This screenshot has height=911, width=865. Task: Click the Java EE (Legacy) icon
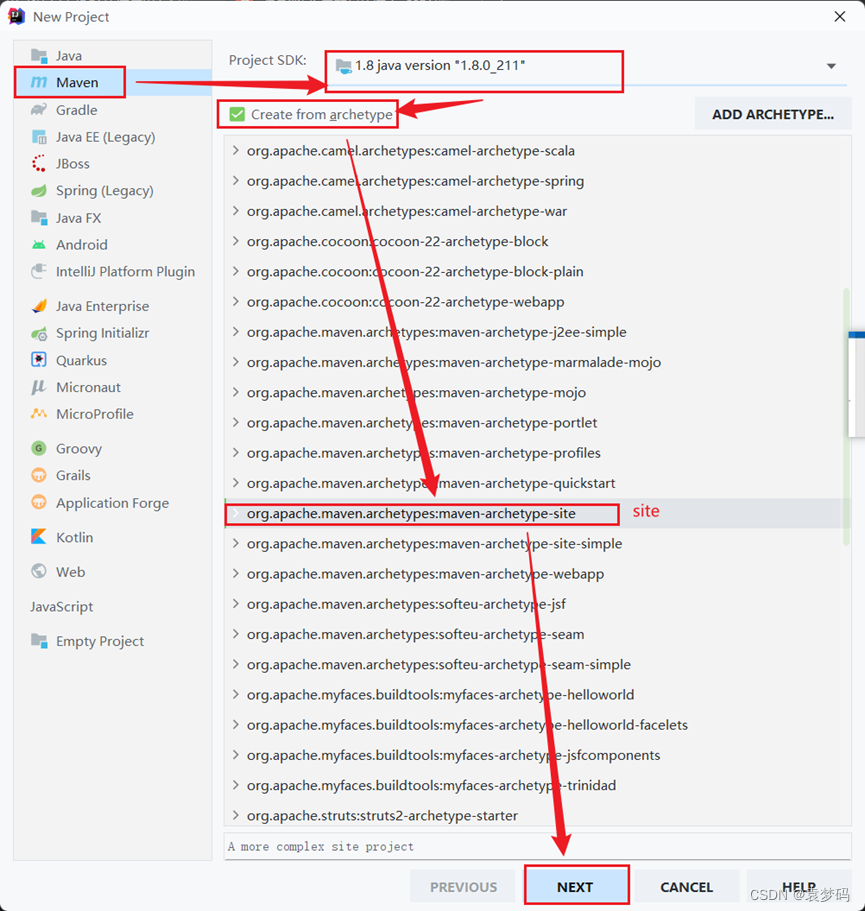tap(39, 137)
